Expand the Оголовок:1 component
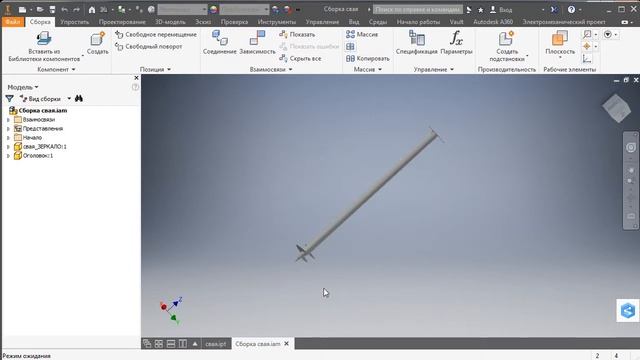 8,156
